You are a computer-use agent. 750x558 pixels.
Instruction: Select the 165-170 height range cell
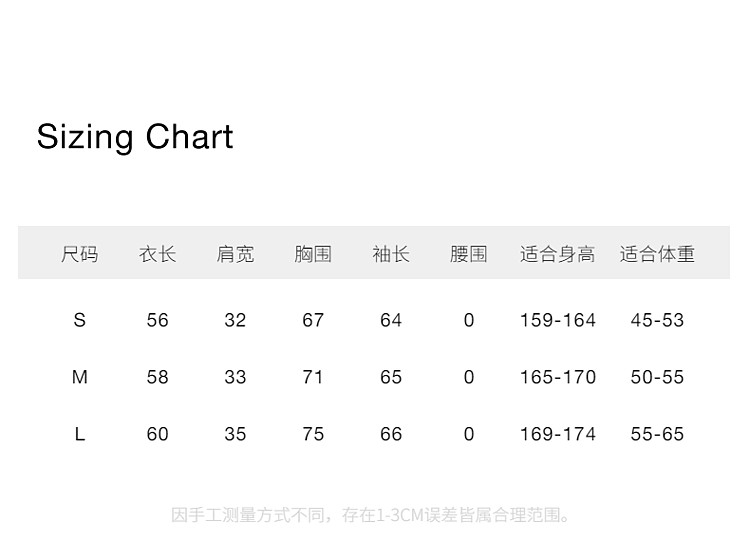point(557,377)
